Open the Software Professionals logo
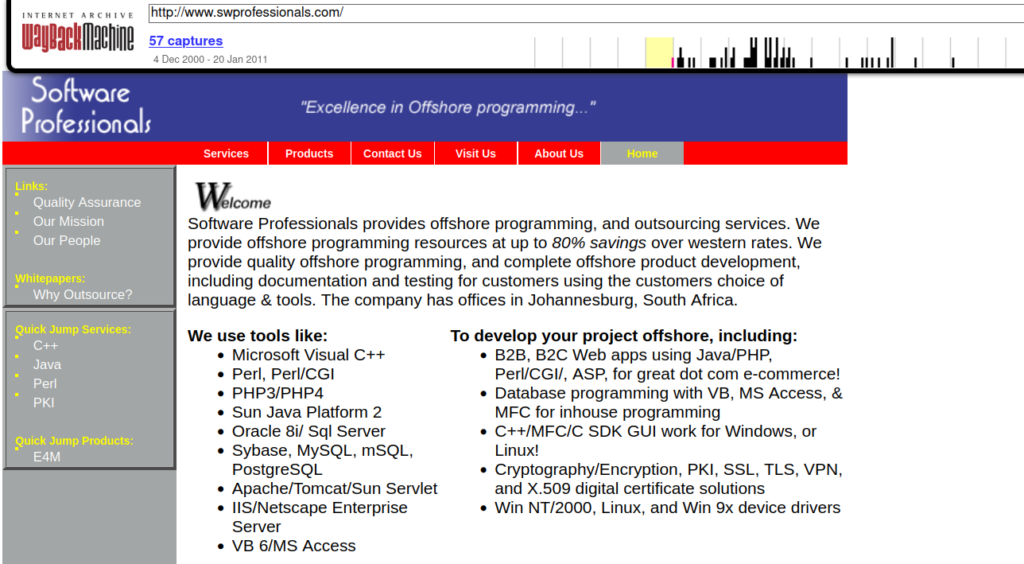The image size is (1024, 564). [86, 106]
